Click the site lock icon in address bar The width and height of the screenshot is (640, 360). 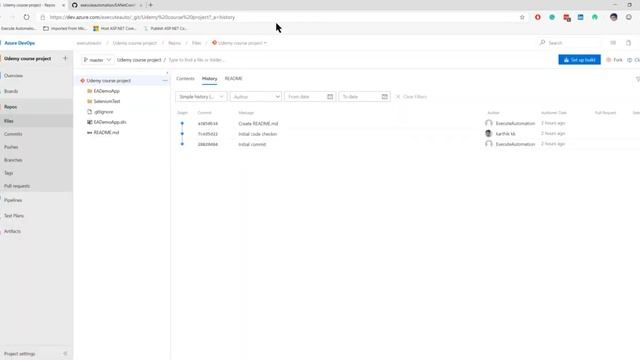pyautogui.click(x=43, y=17)
